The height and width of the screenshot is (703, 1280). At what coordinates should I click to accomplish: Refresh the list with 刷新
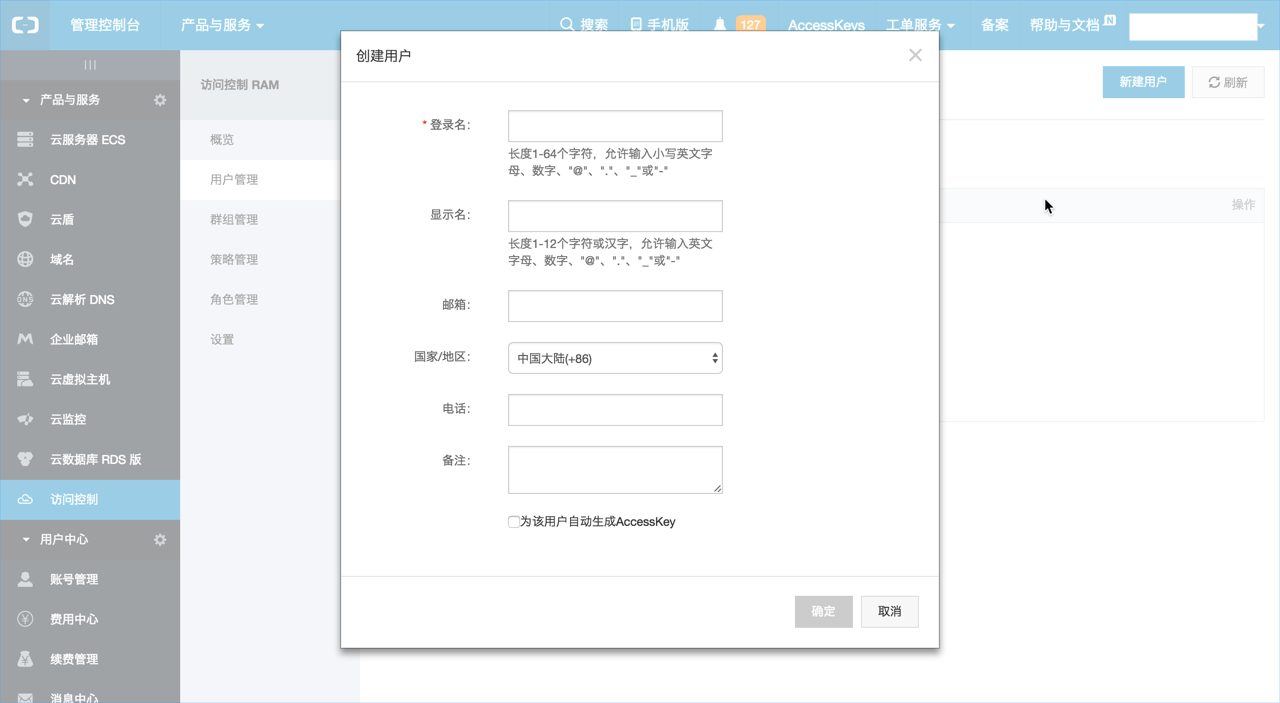pos(1228,82)
